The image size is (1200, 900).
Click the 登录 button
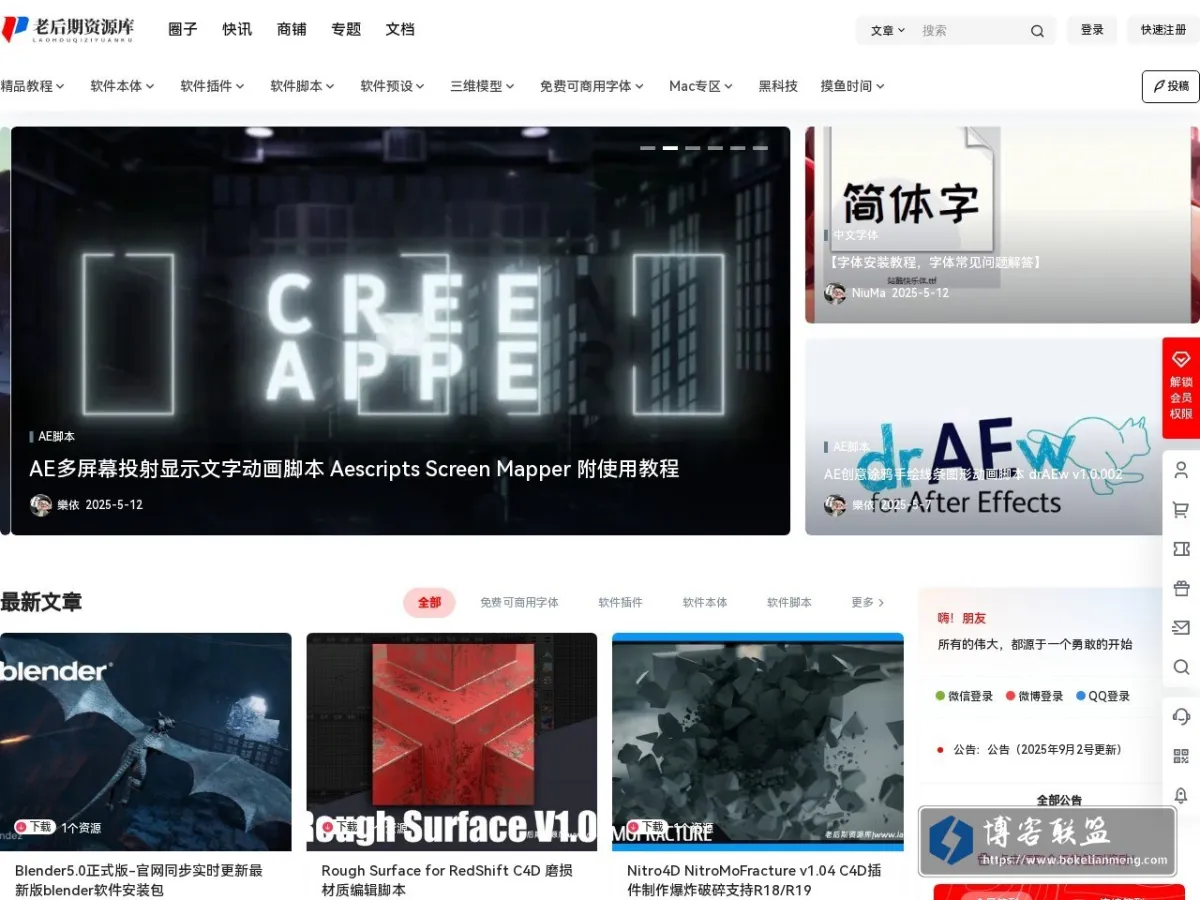1092,30
